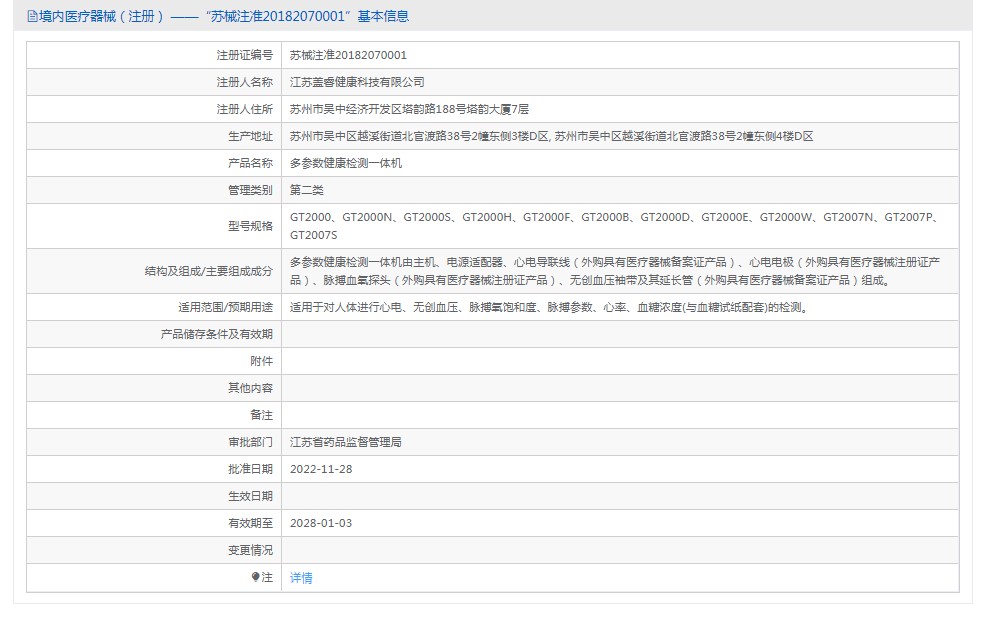
Task: Click the 生效日期 label
Action: 250,497
